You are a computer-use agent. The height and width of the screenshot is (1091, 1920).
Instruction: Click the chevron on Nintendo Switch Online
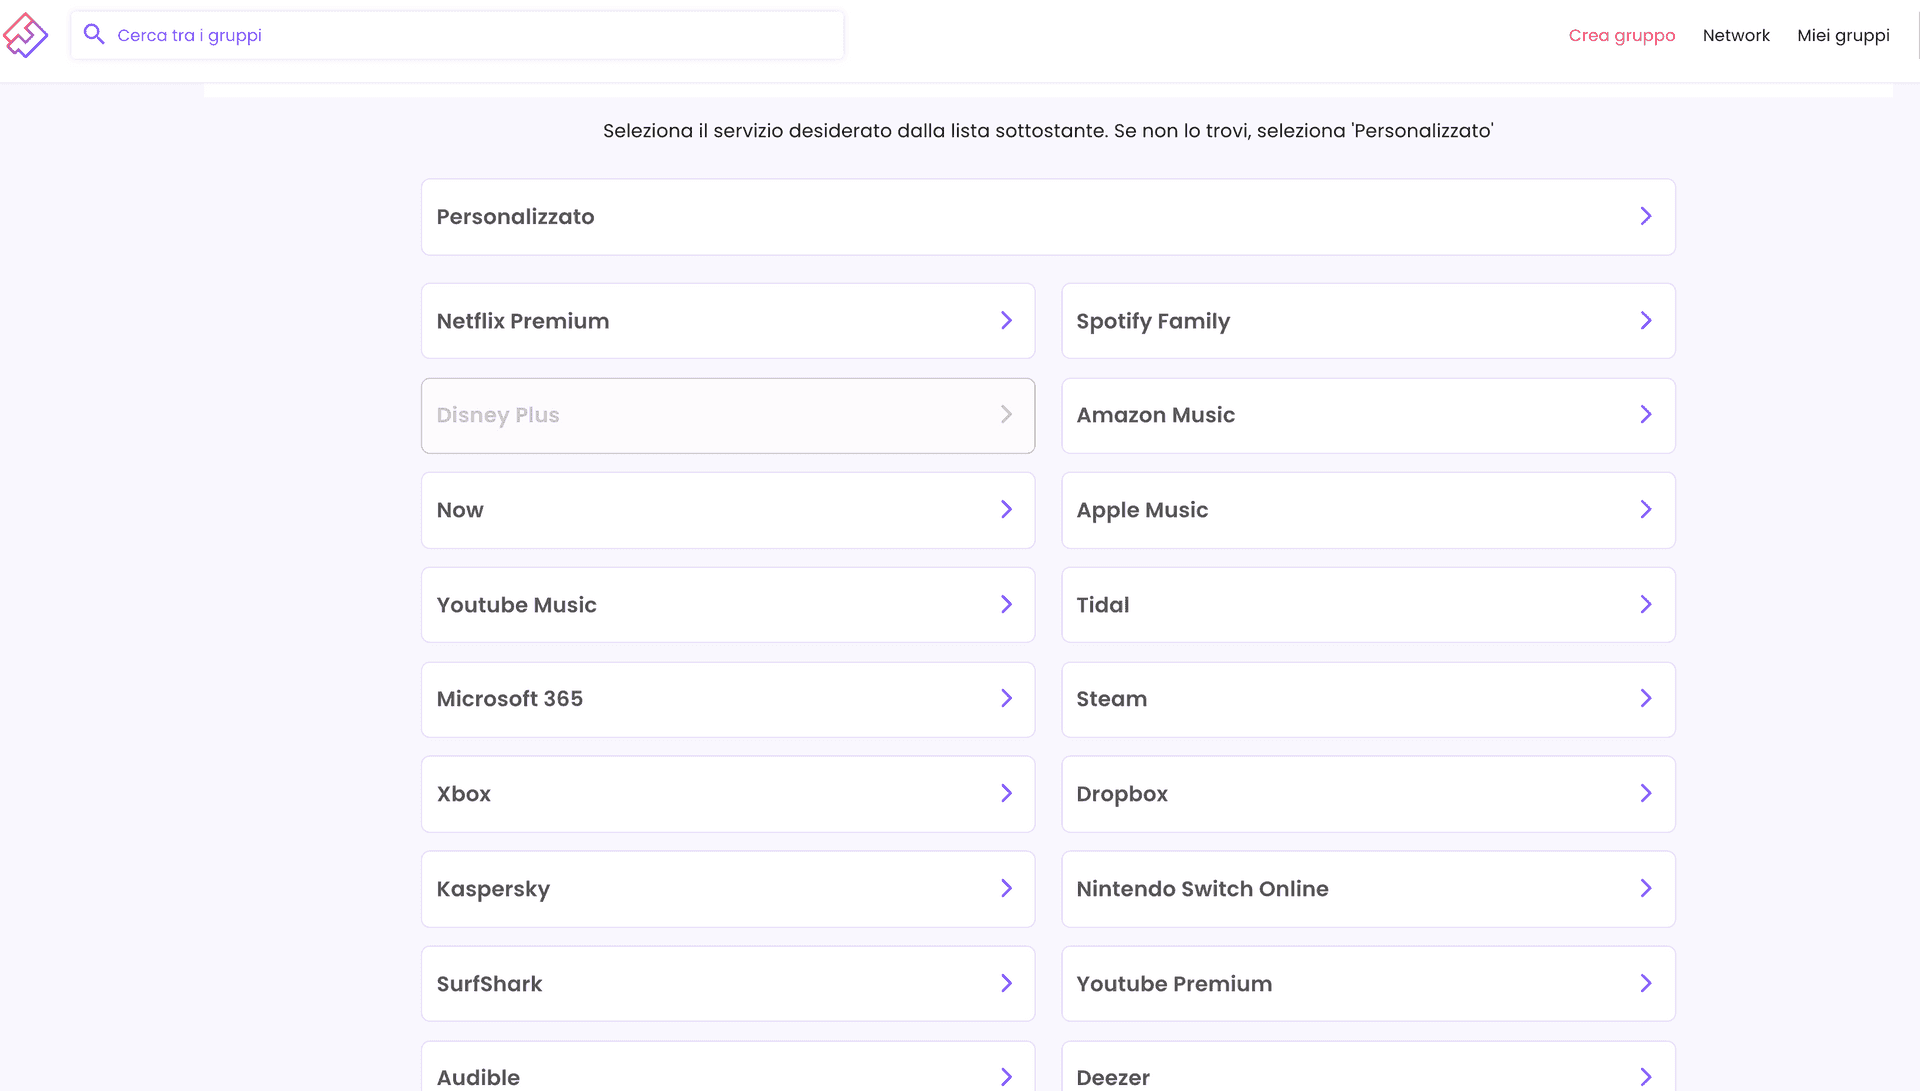[1646, 888]
